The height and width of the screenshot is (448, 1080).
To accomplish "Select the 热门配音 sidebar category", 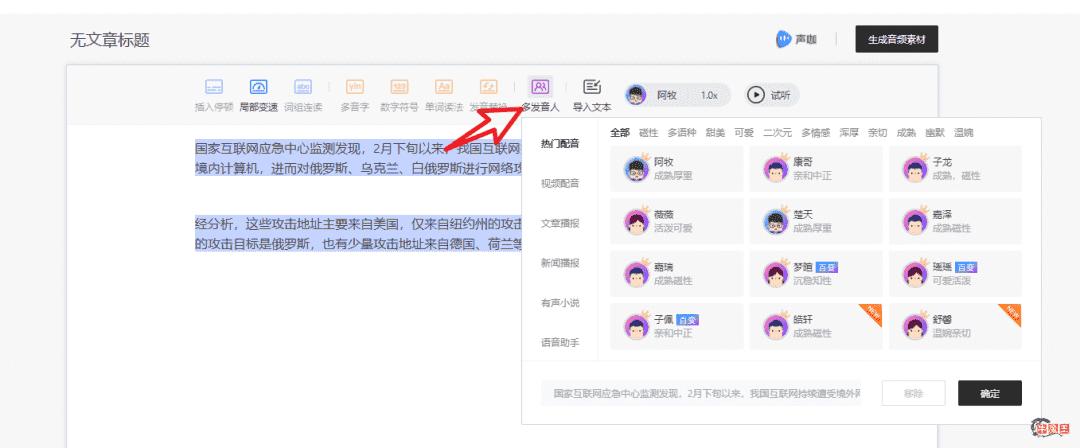I will pyautogui.click(x=560, y=144).
